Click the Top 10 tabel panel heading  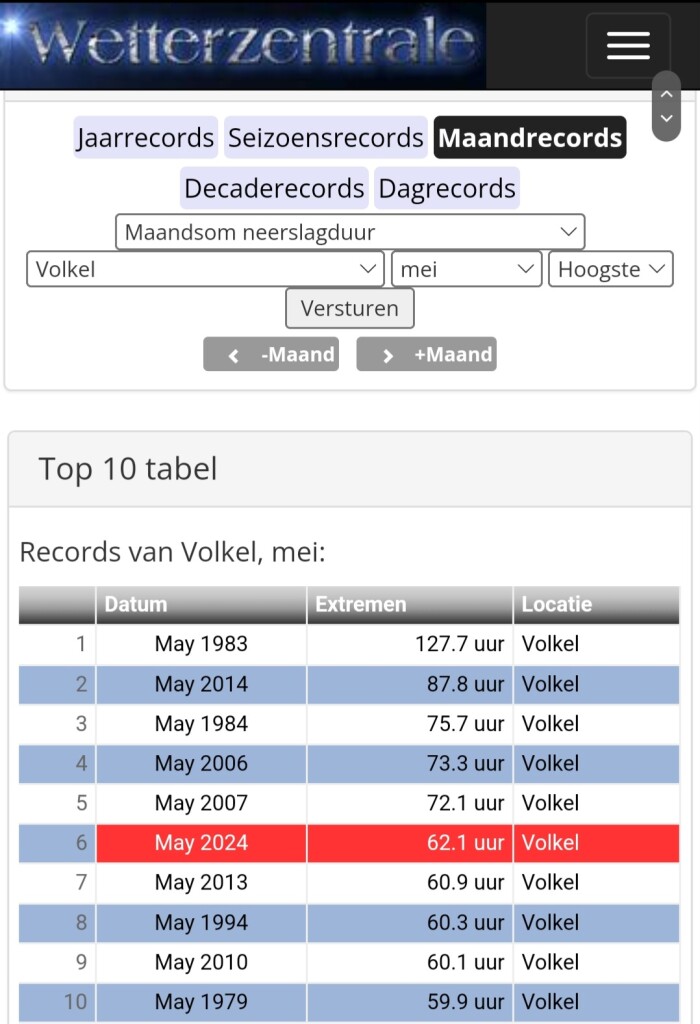point(128,469)
